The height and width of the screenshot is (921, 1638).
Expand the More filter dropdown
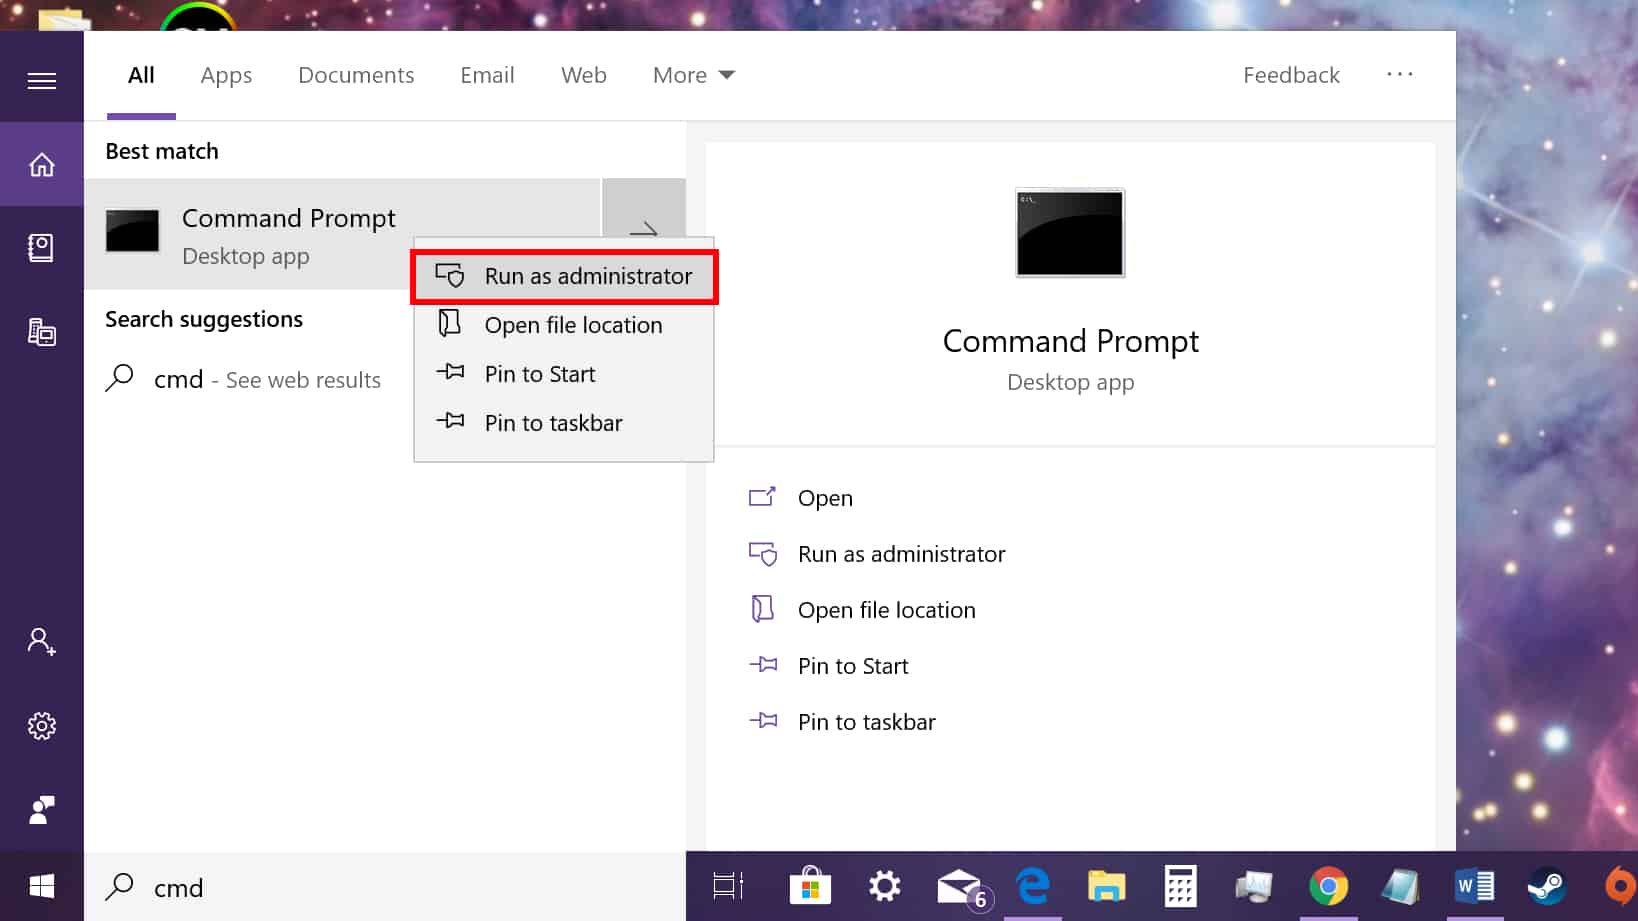(x=693, y=75)
